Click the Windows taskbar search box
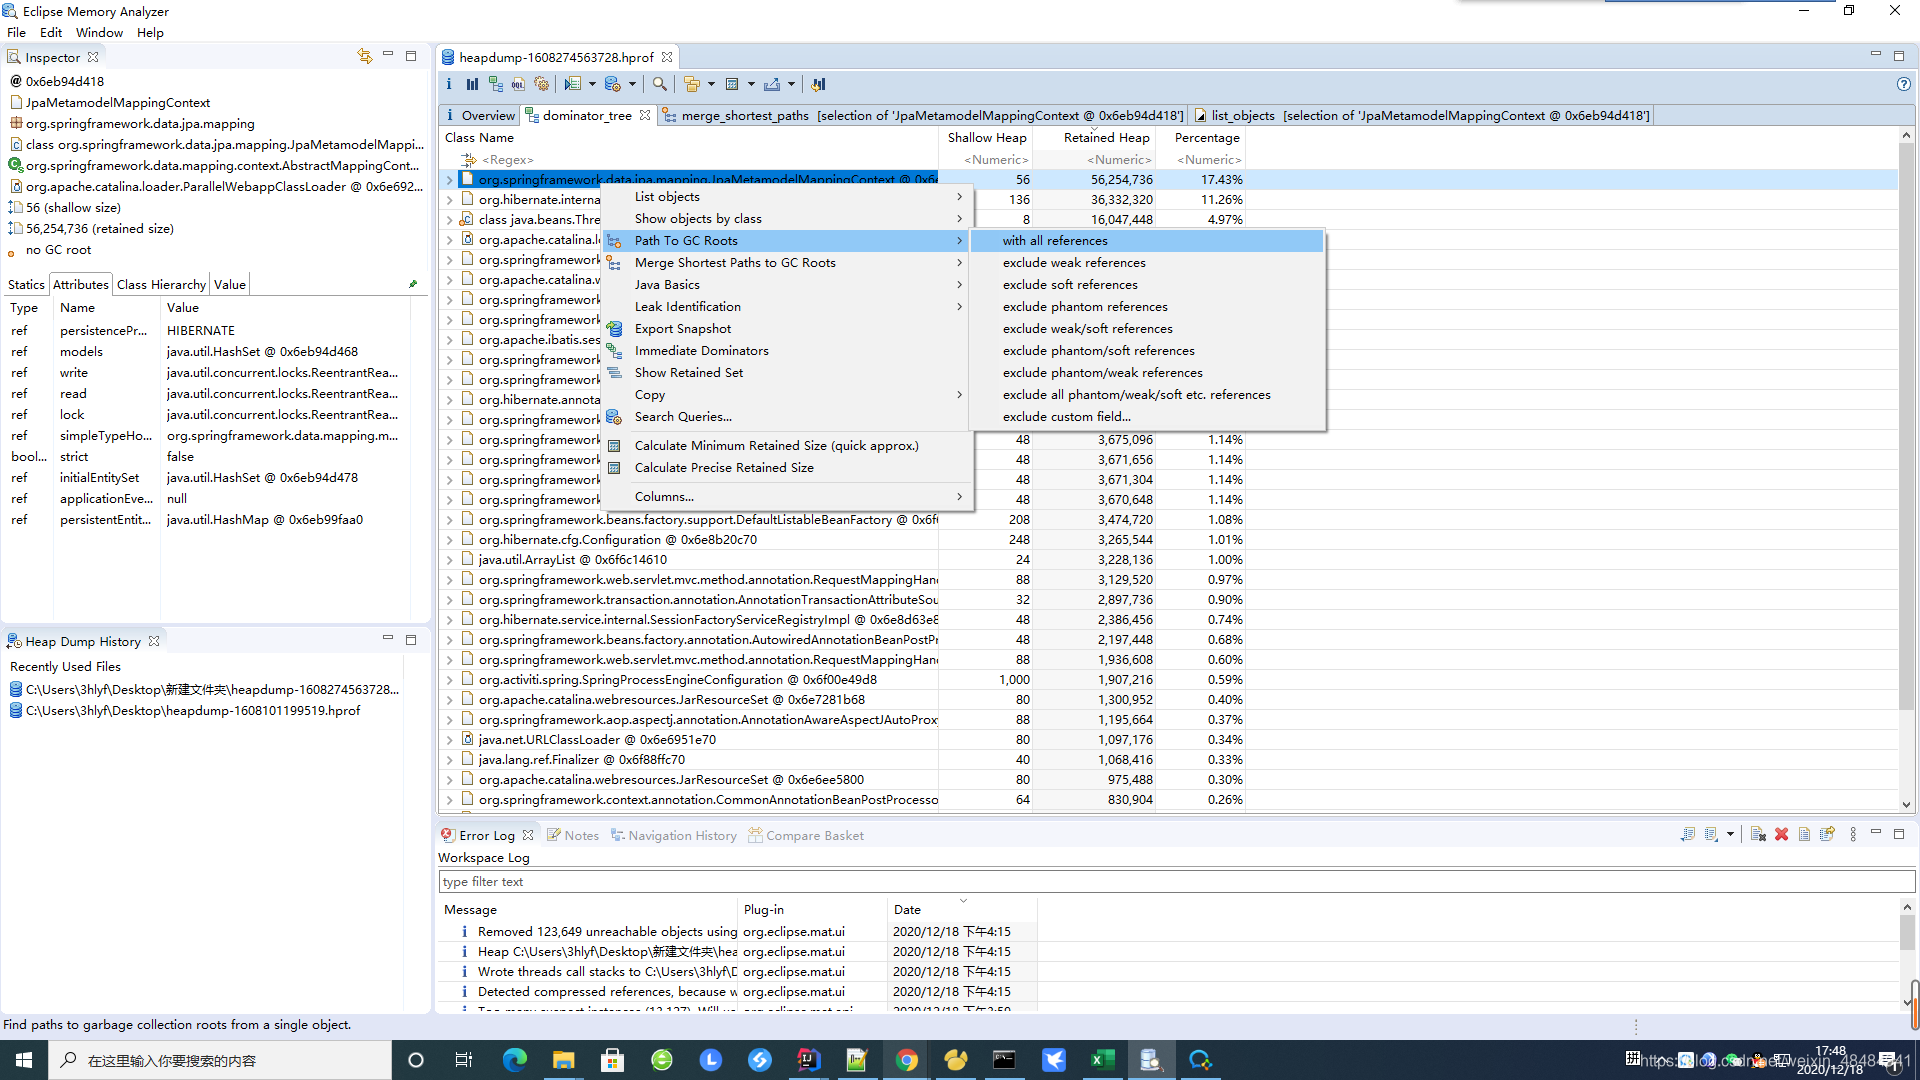Image resolution: width=1920 pixels, height=1080 pixels. [220, 1060]
